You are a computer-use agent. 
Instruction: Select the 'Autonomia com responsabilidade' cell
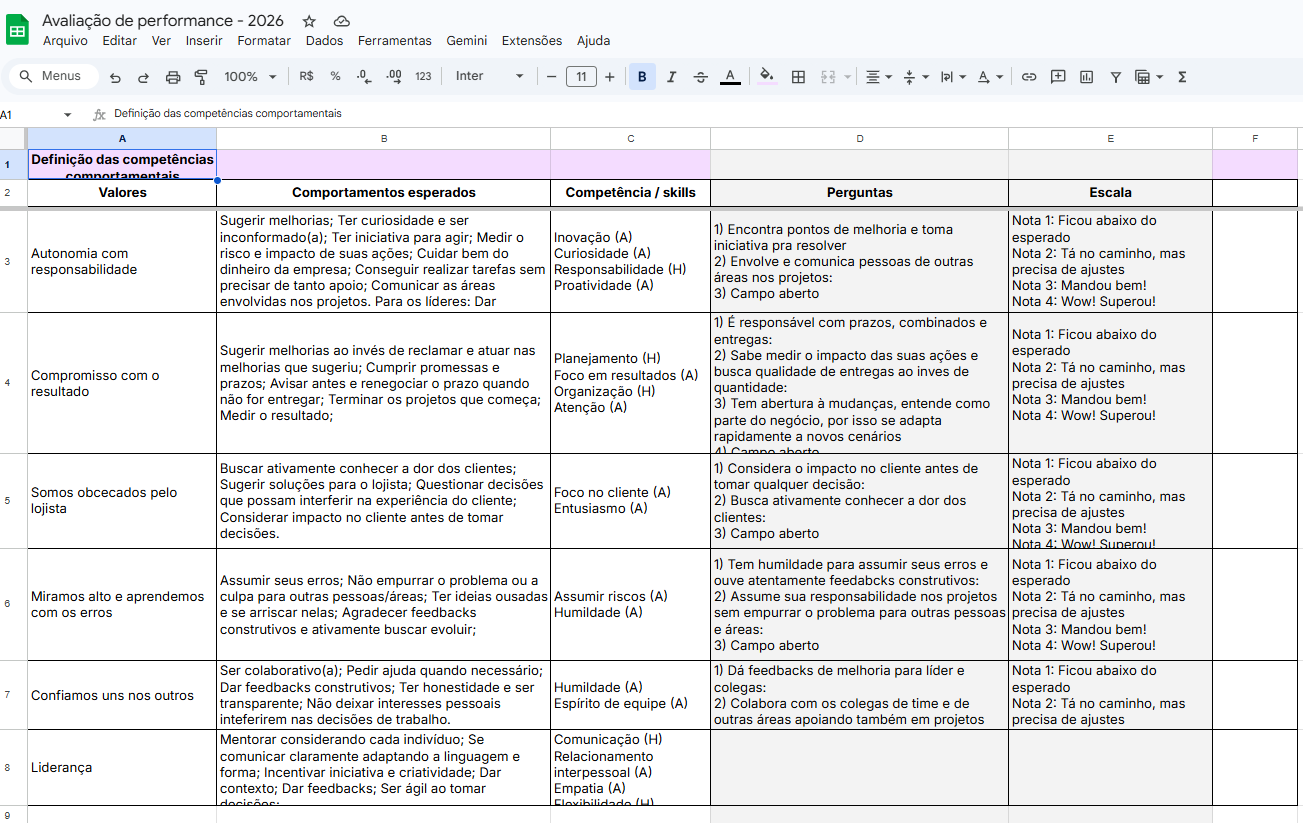tap(122, 261)
